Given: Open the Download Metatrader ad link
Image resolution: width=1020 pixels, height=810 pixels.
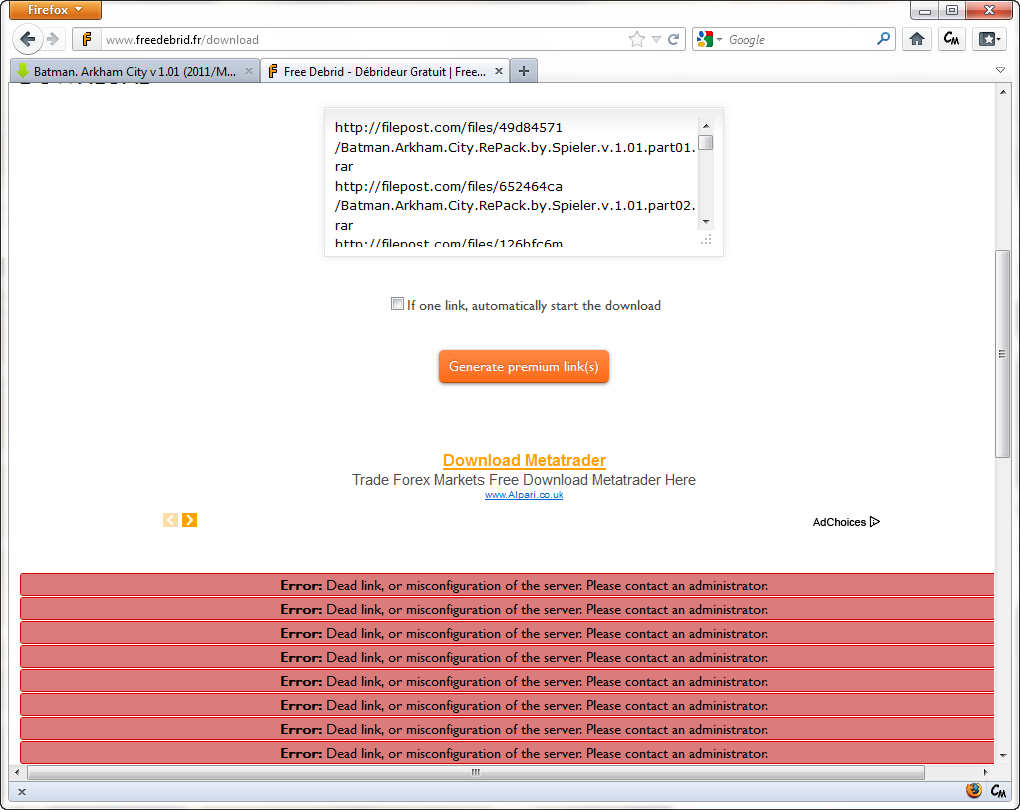Looking at the screenshot, I should click(x=524, y=460).
